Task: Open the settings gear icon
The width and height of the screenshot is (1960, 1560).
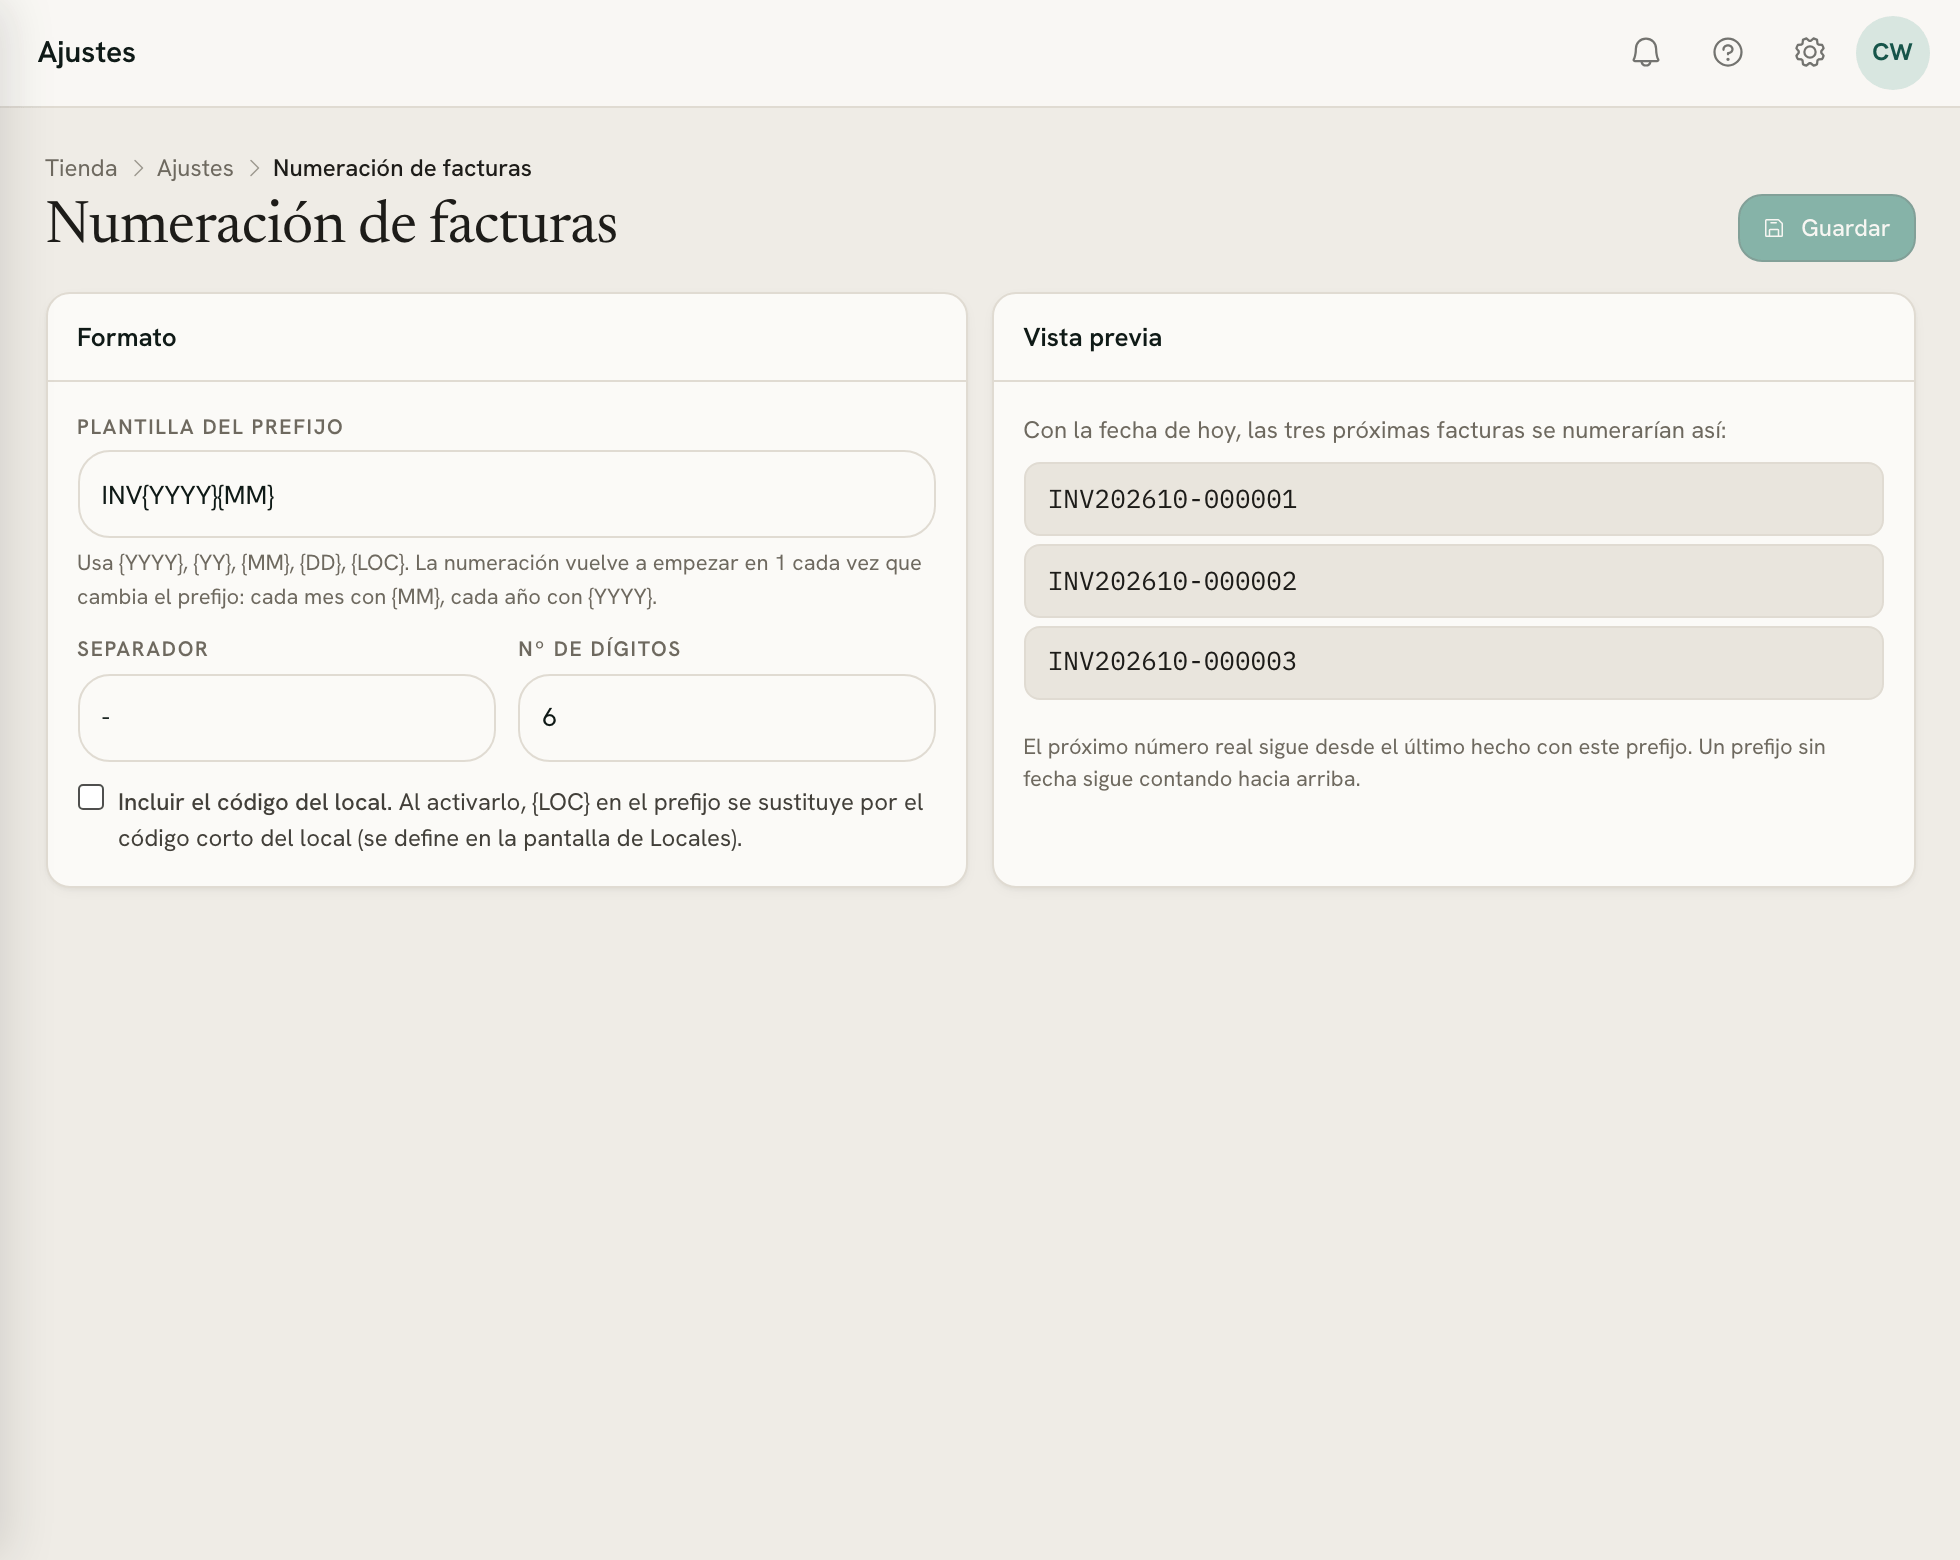Action: 1810,52
